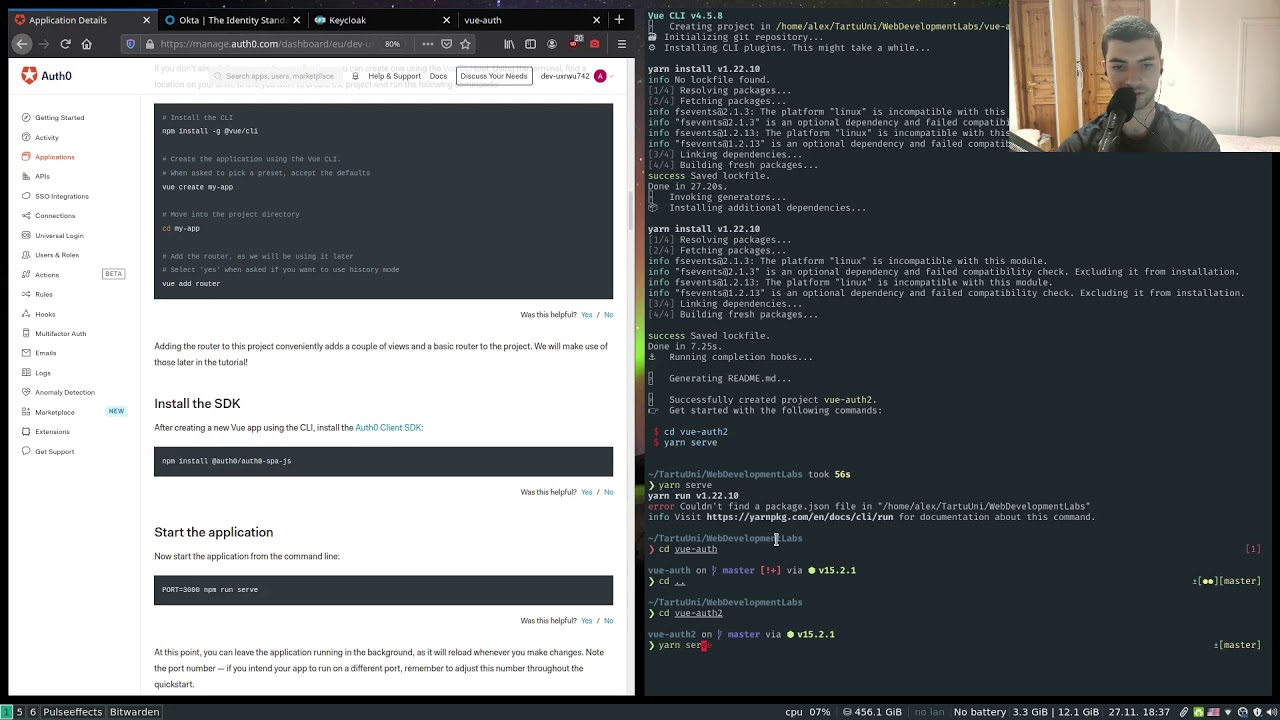Open the Help & Support link

(394, 76)
